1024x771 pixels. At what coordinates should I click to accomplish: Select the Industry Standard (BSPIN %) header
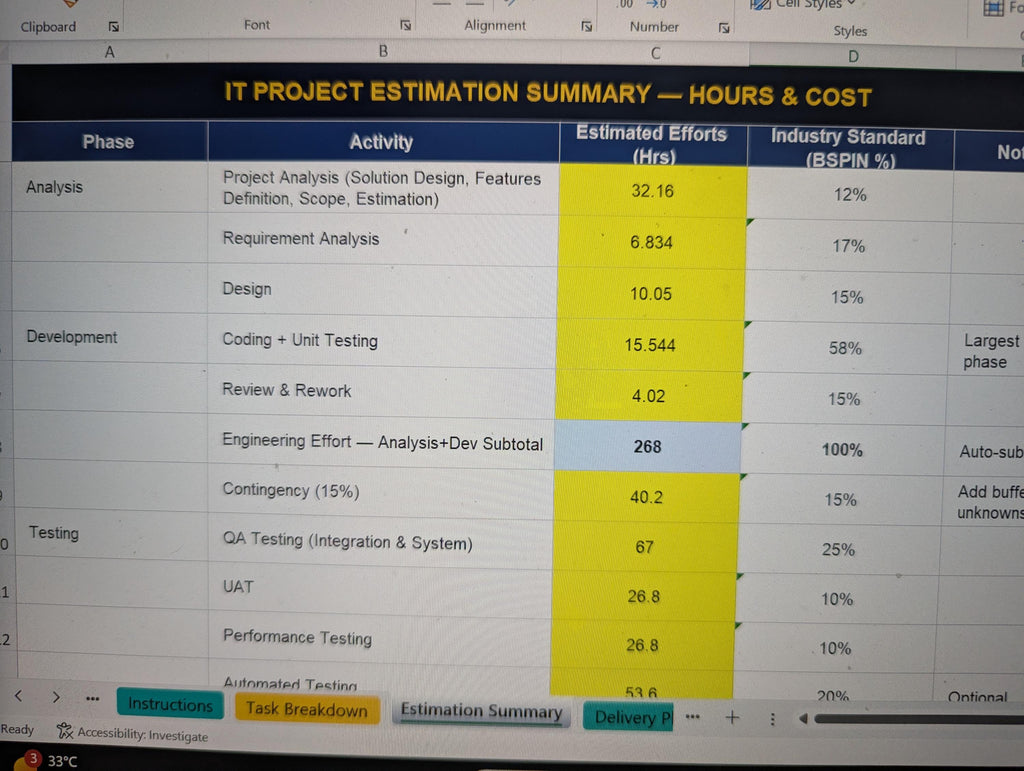coord(849,148)
